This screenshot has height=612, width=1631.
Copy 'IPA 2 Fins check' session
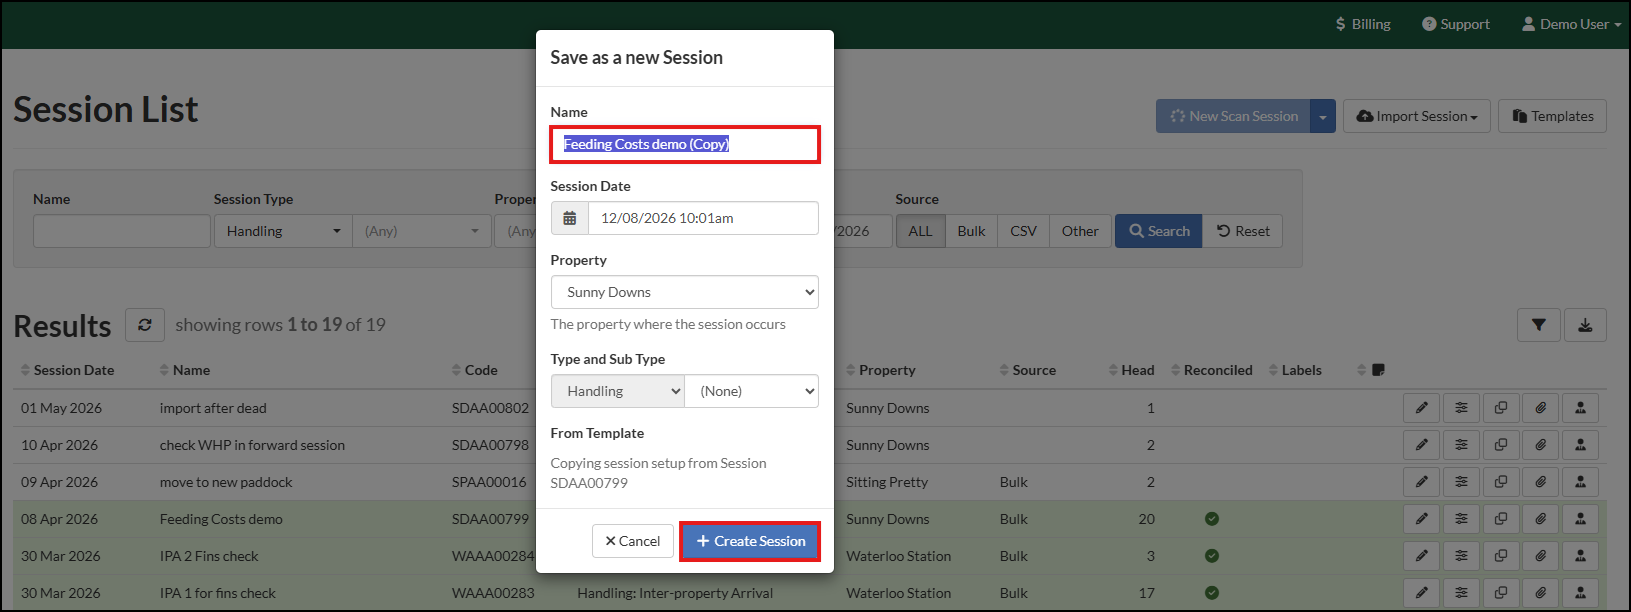pos(1501,556)
